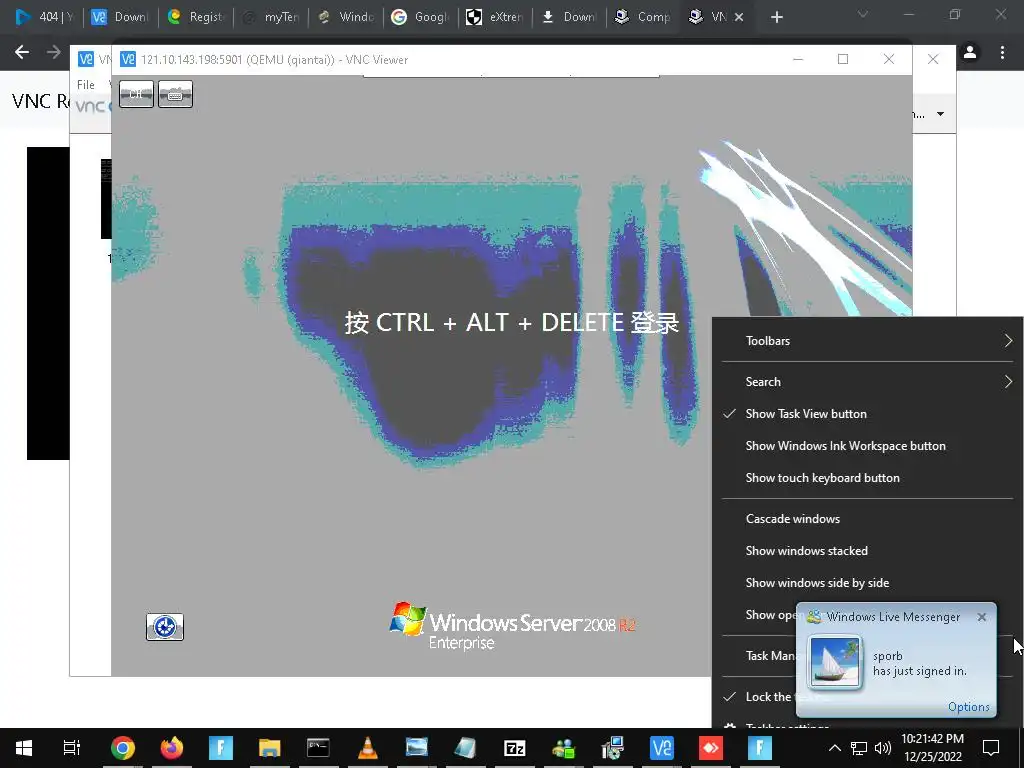Minimize the VNC Viewer QEMU window
1024x768 pixels.
coord(798,59)
